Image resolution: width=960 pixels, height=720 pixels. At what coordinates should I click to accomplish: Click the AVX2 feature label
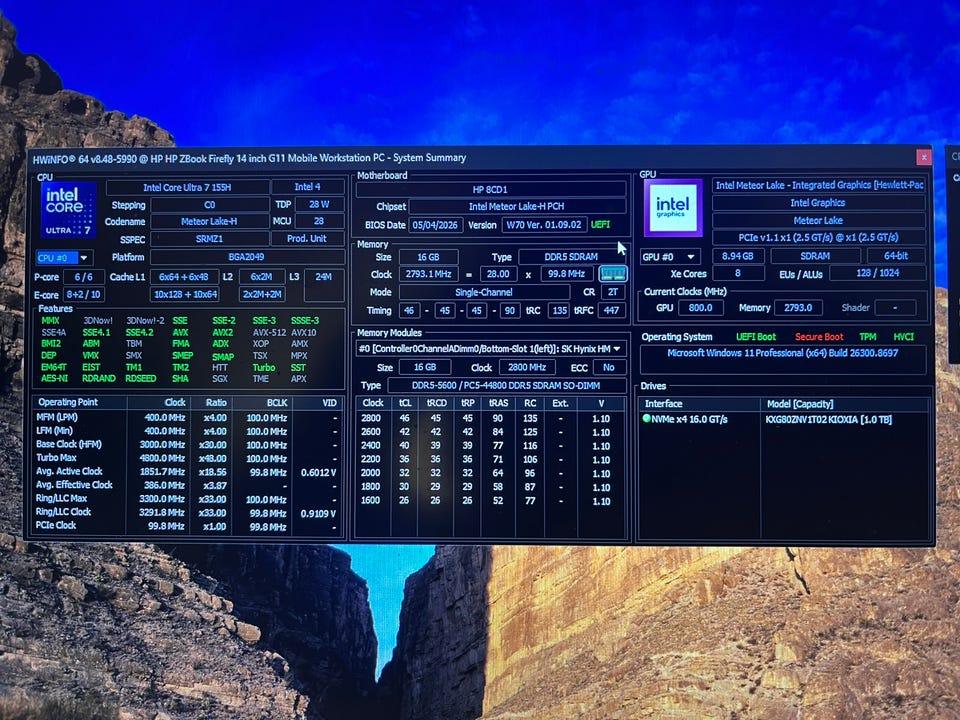[222, 332]
